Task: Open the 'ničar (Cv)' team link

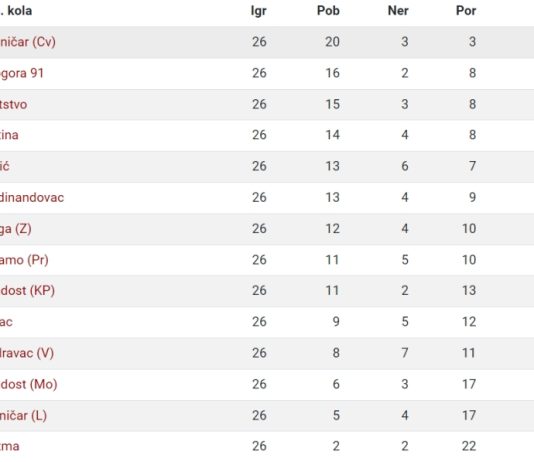Action: click(28, 42)
